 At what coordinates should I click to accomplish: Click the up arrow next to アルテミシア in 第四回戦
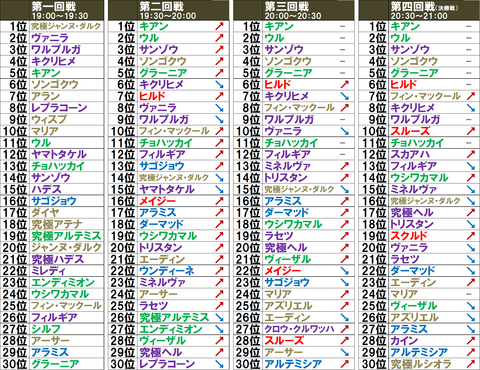tap(470, 352)
